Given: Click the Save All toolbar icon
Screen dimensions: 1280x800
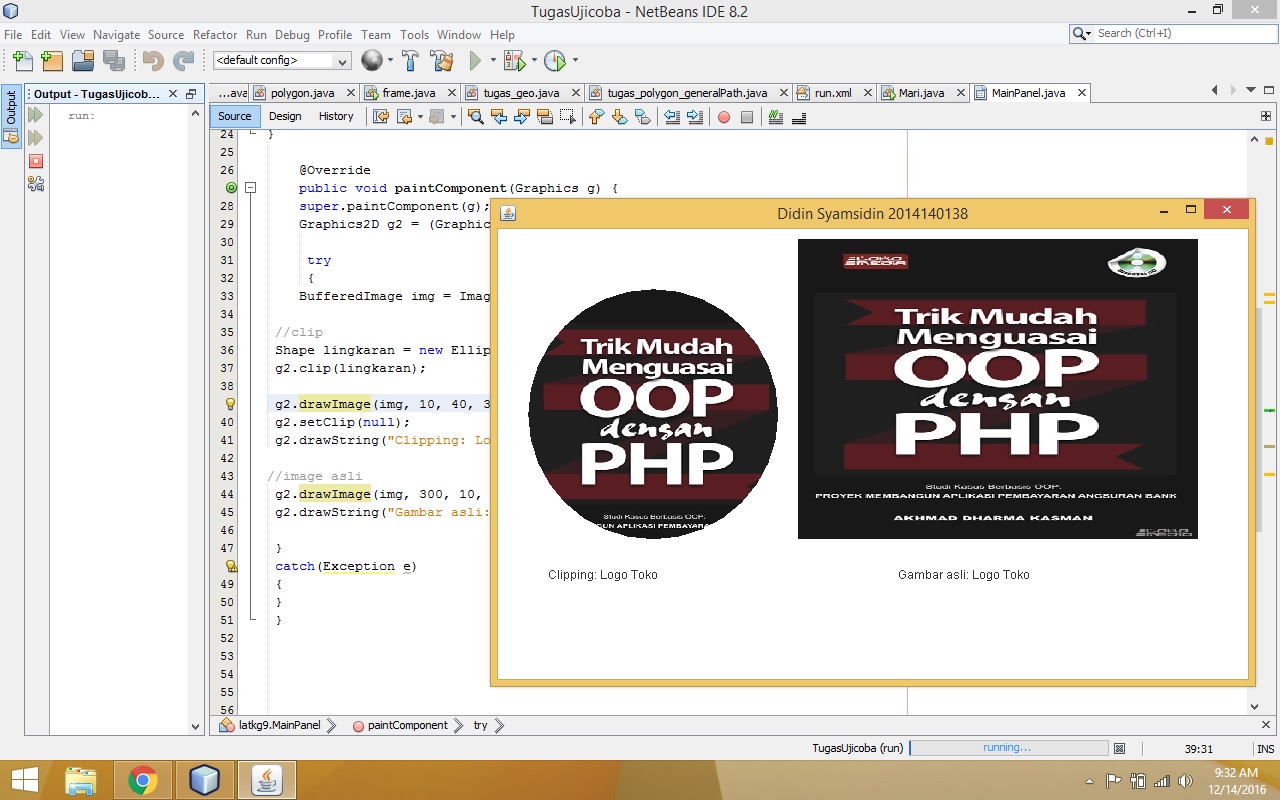Looking at the screenshot, I should 113,61.
